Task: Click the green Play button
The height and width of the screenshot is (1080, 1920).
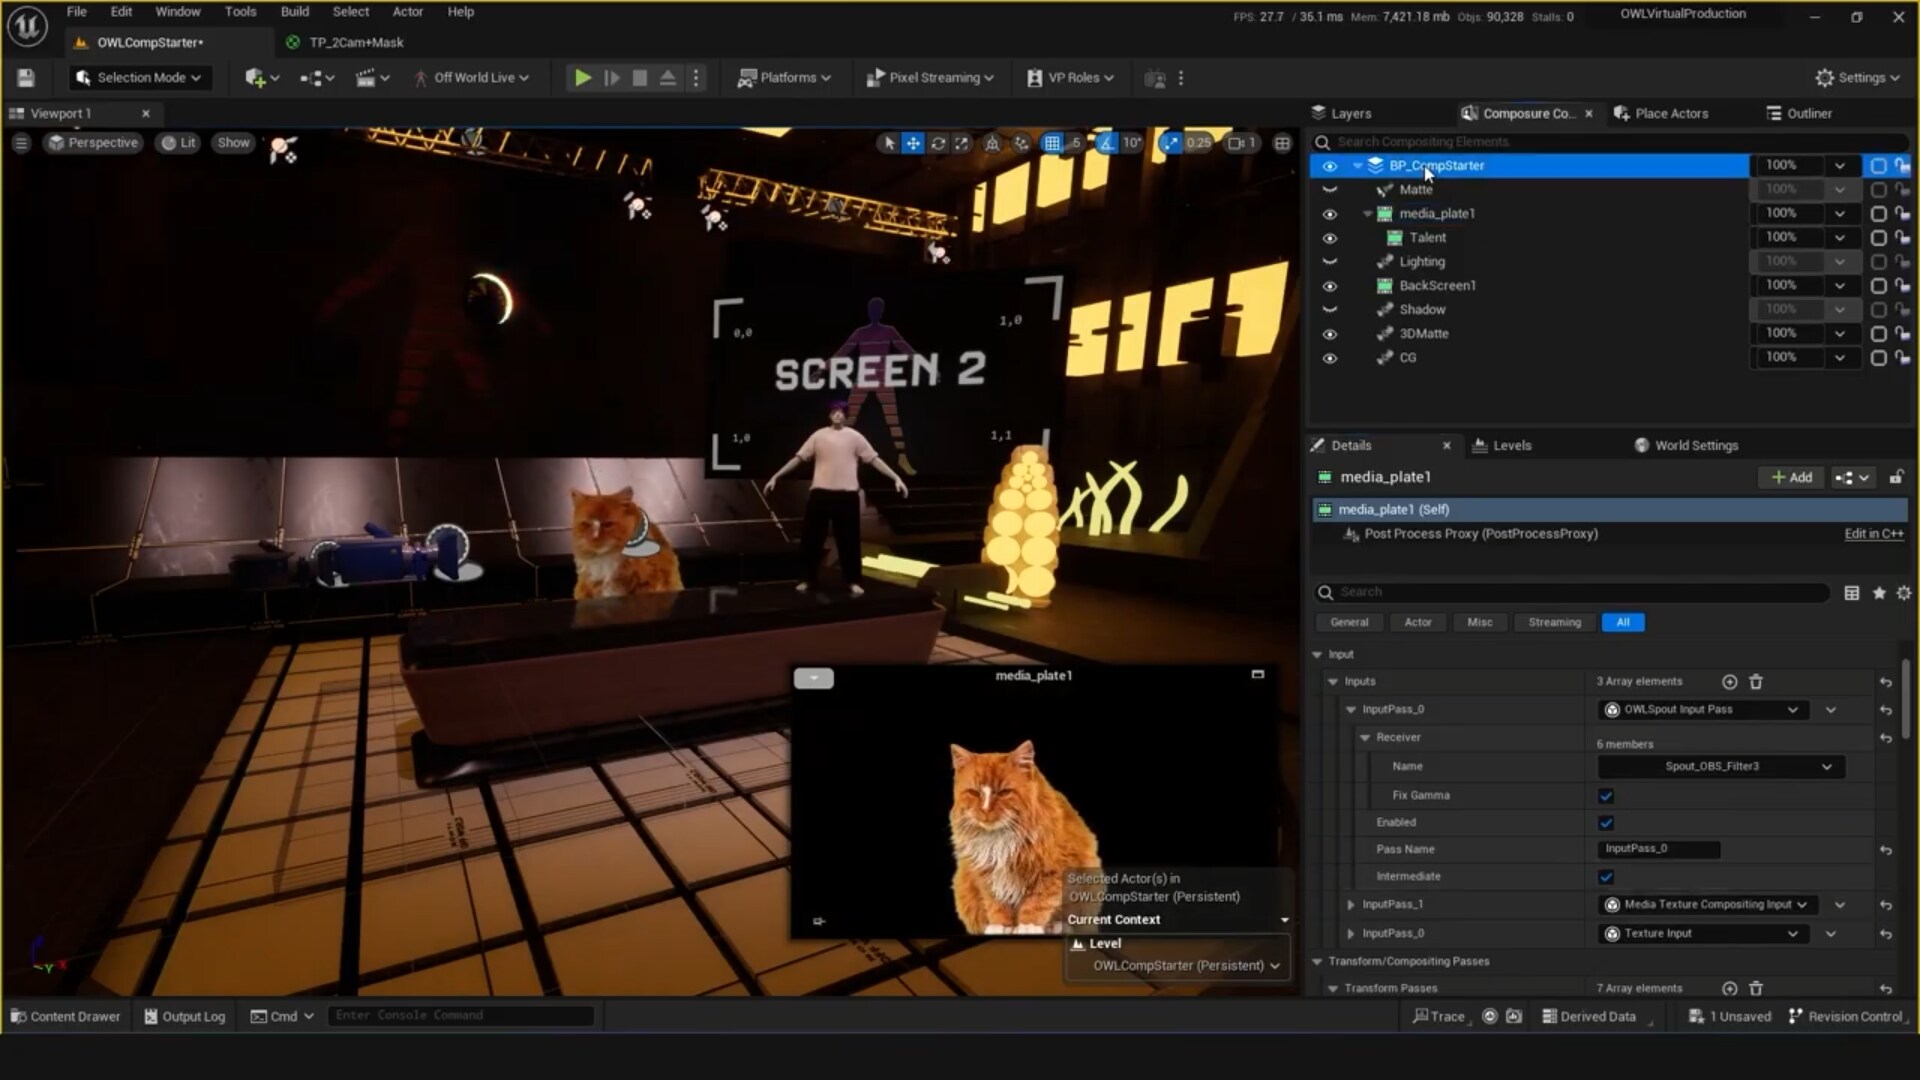Action: [582, 78]
